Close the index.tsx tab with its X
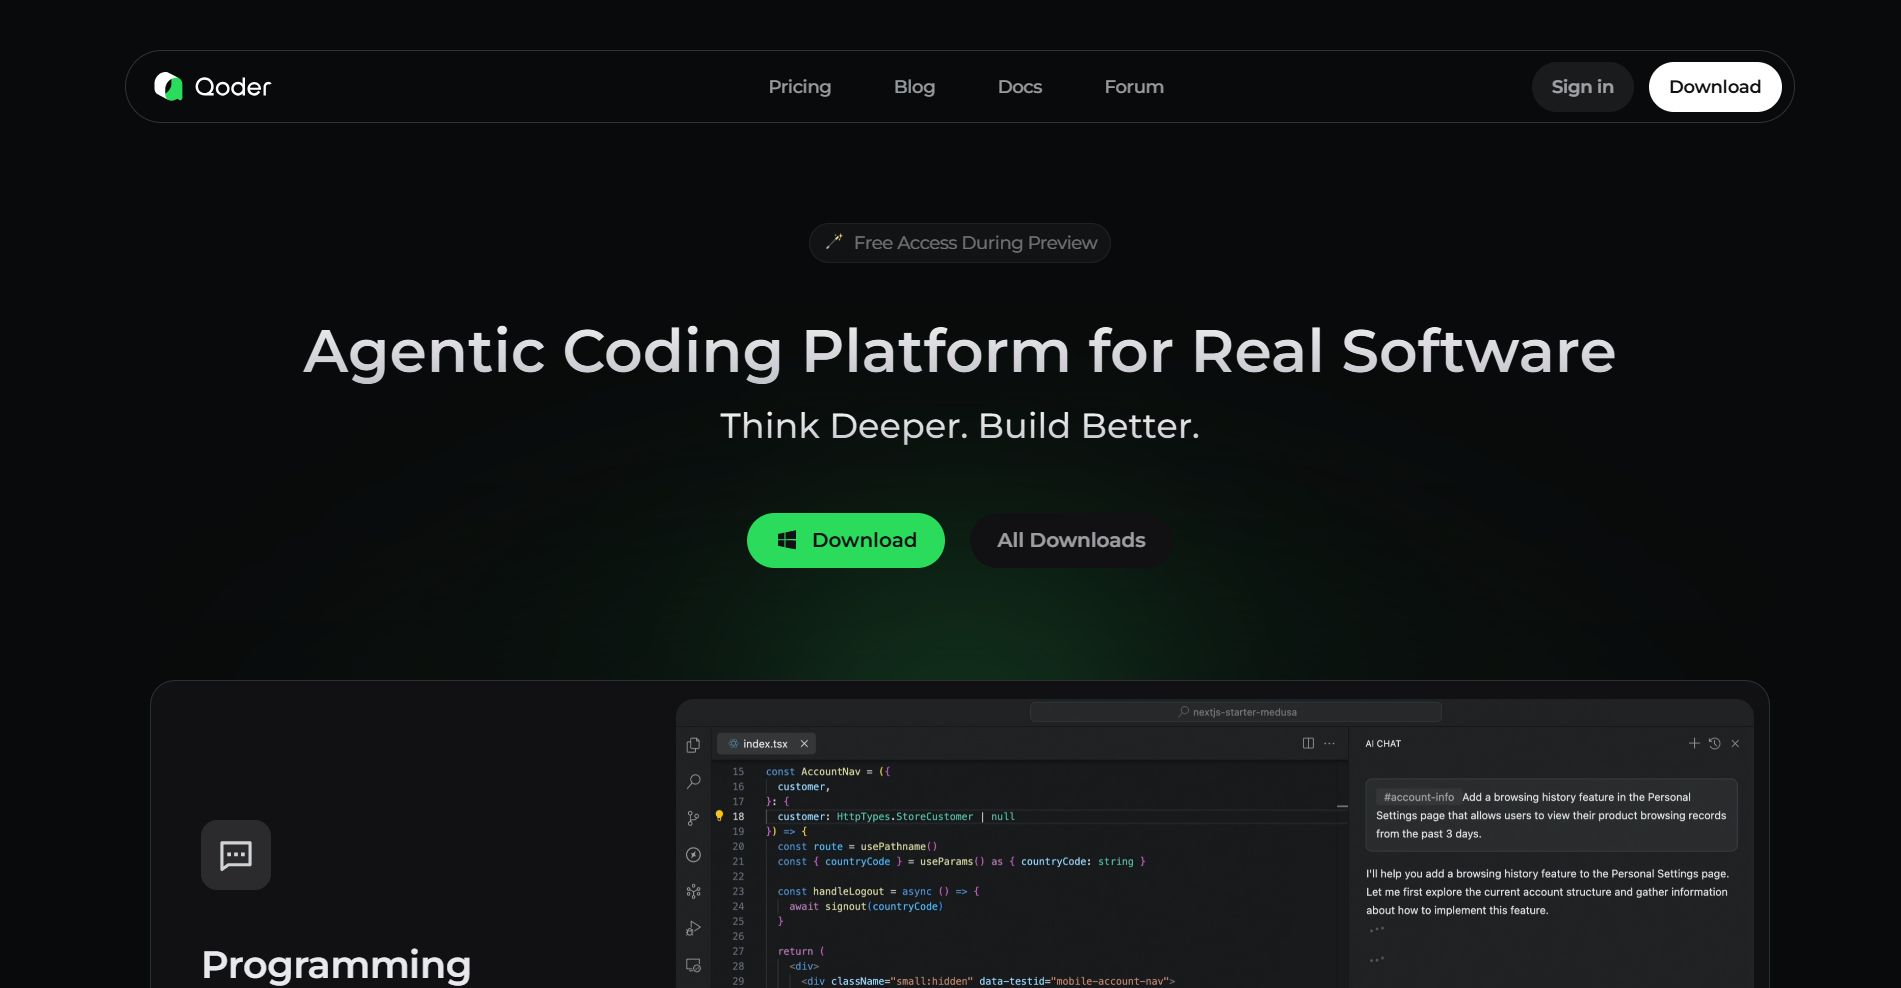Image resolution: width=1901 pixels, height=988 pixels. [804, 744]
